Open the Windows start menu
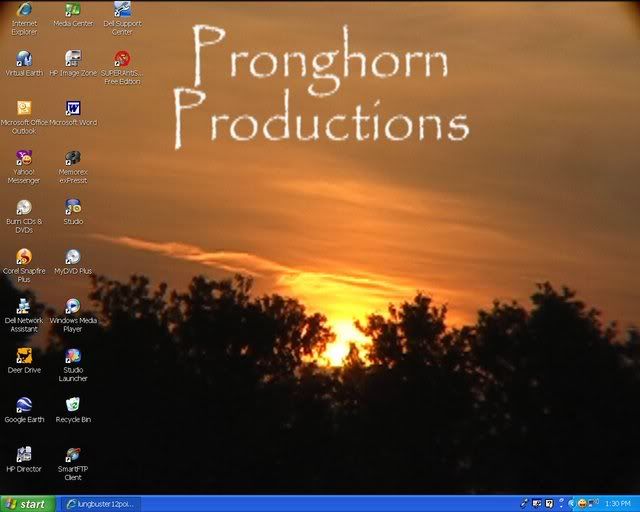 [28, 504]
